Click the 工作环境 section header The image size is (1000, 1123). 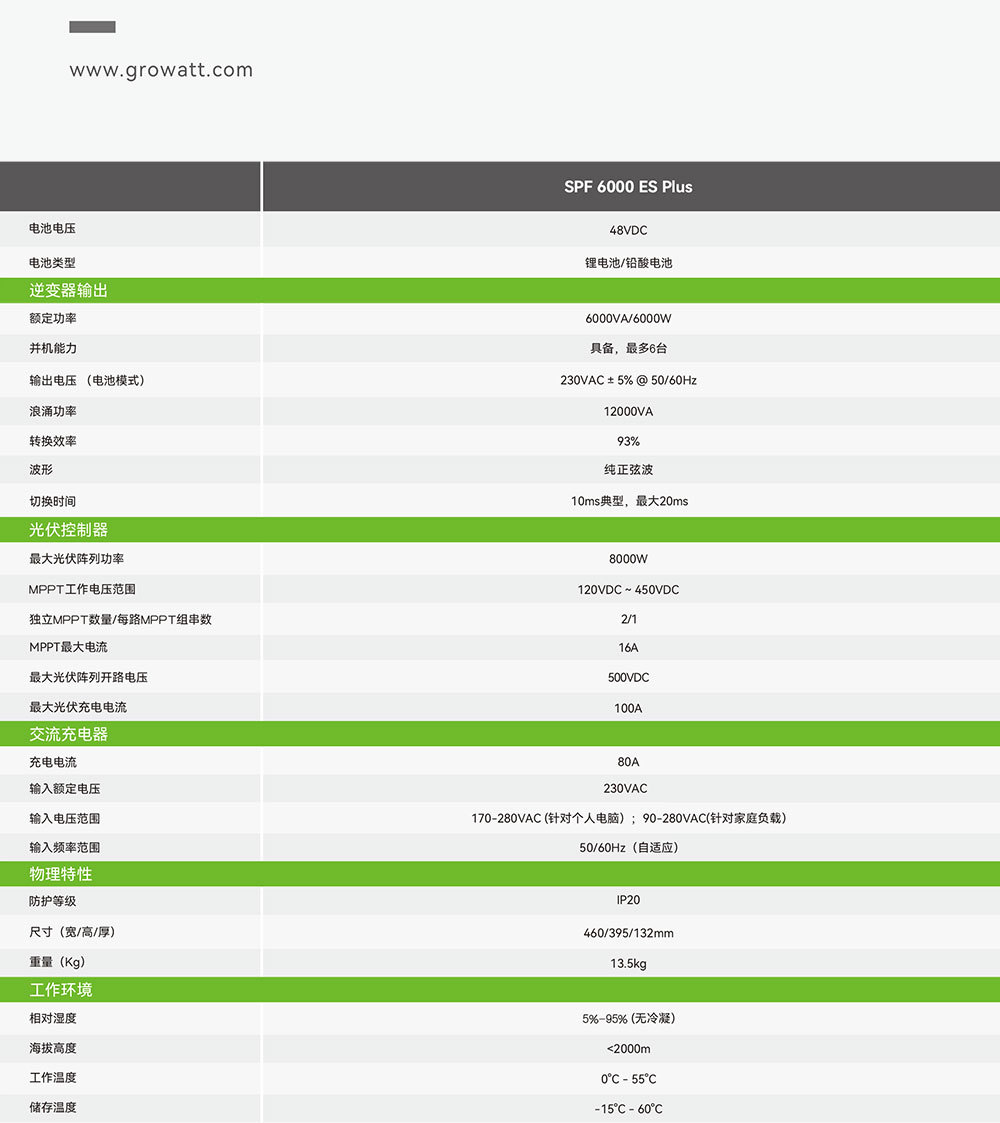click(x=60, y=991)
